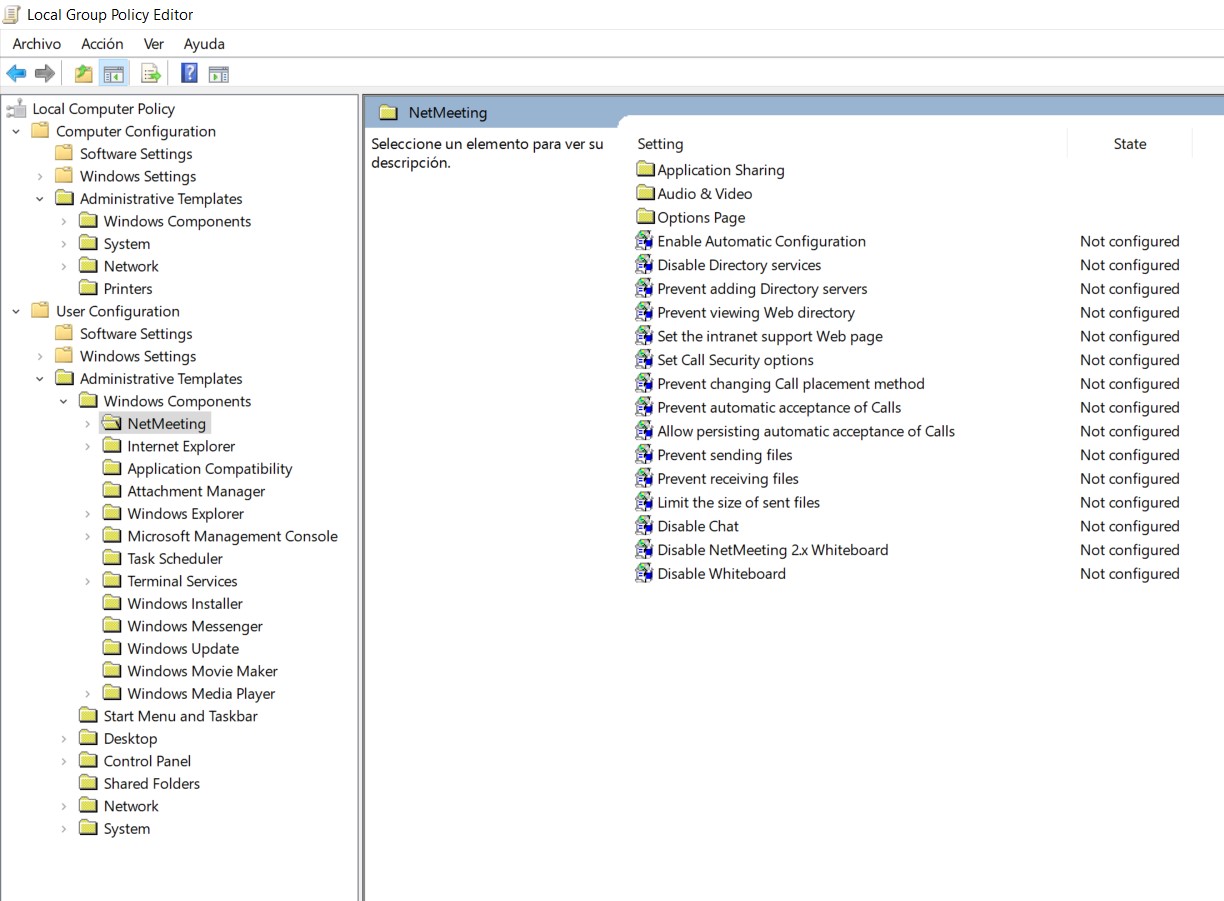The image size is (1224, 901).
Task: Select Attachment Manager in the tree
Action: click(196, 491)
